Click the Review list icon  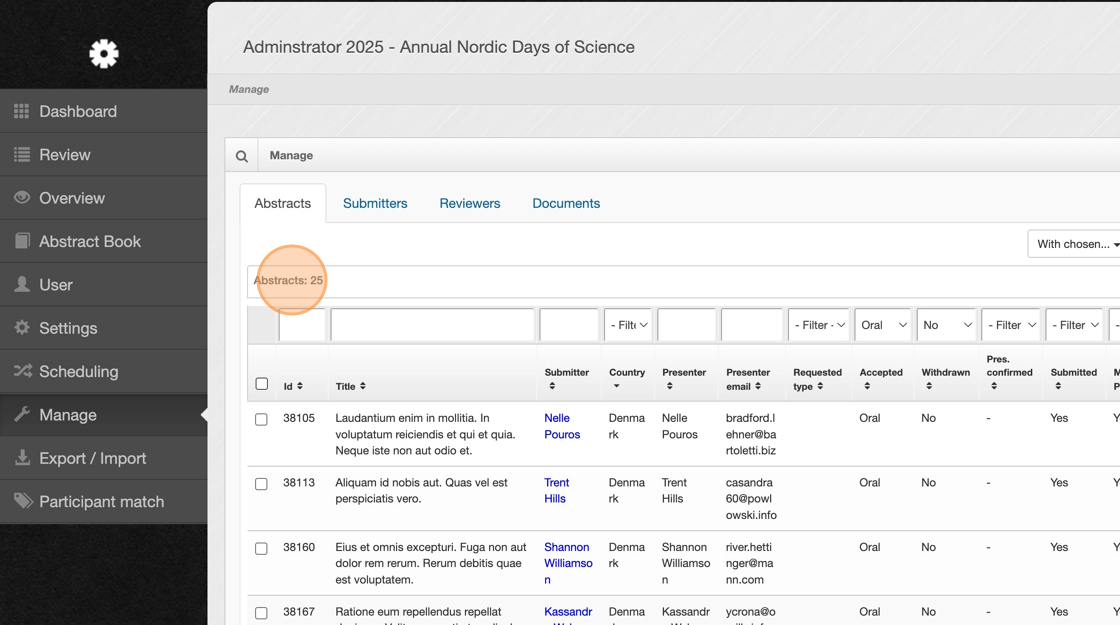tap(22, 155)
